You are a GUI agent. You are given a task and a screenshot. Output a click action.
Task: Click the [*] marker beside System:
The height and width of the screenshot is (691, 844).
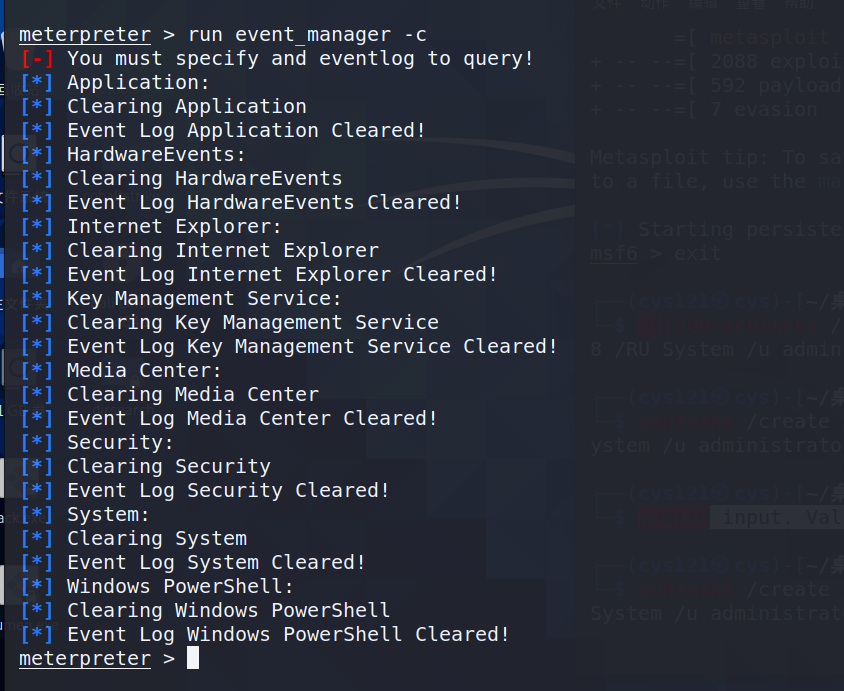click(x=37, y=515)
